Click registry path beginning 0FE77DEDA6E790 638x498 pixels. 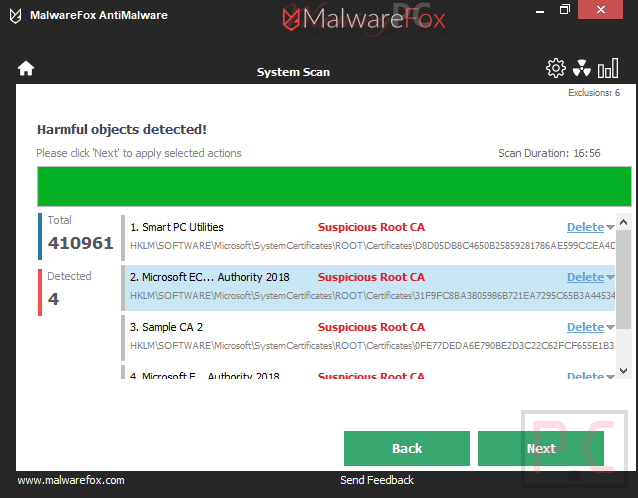(x=372, y=346)
